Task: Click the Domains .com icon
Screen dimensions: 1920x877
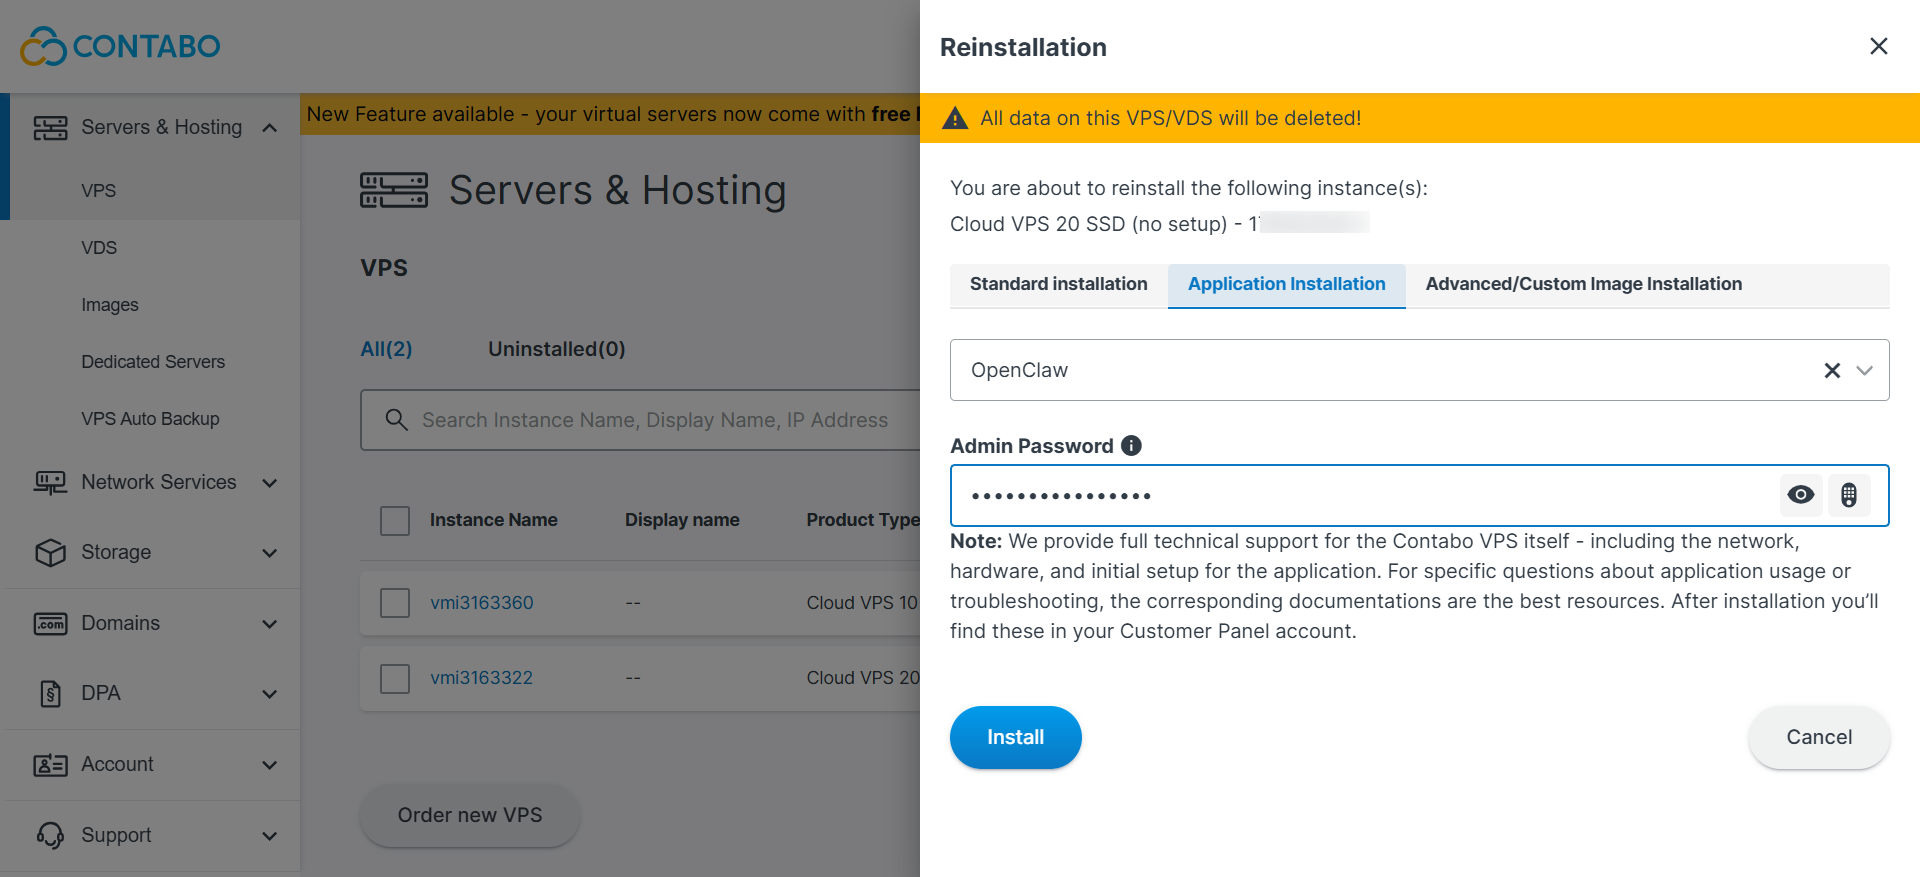Action: pyautogui.click(x=50, y=623)
